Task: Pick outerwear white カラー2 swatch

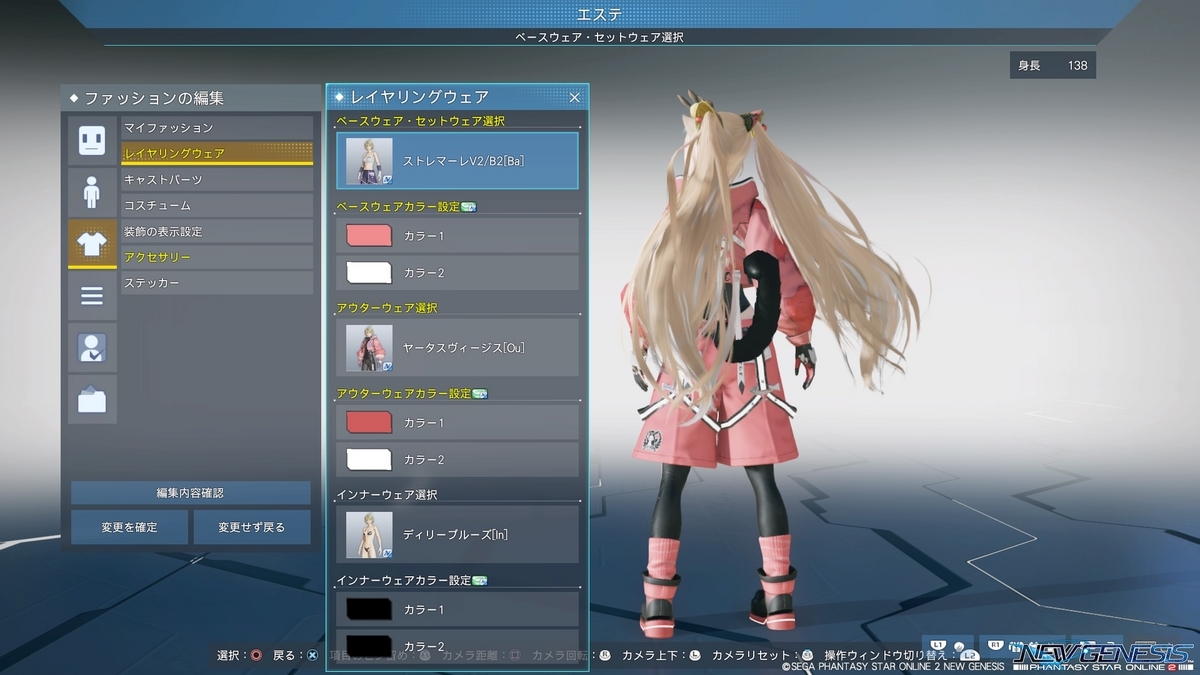Action: tap(368, 460)
